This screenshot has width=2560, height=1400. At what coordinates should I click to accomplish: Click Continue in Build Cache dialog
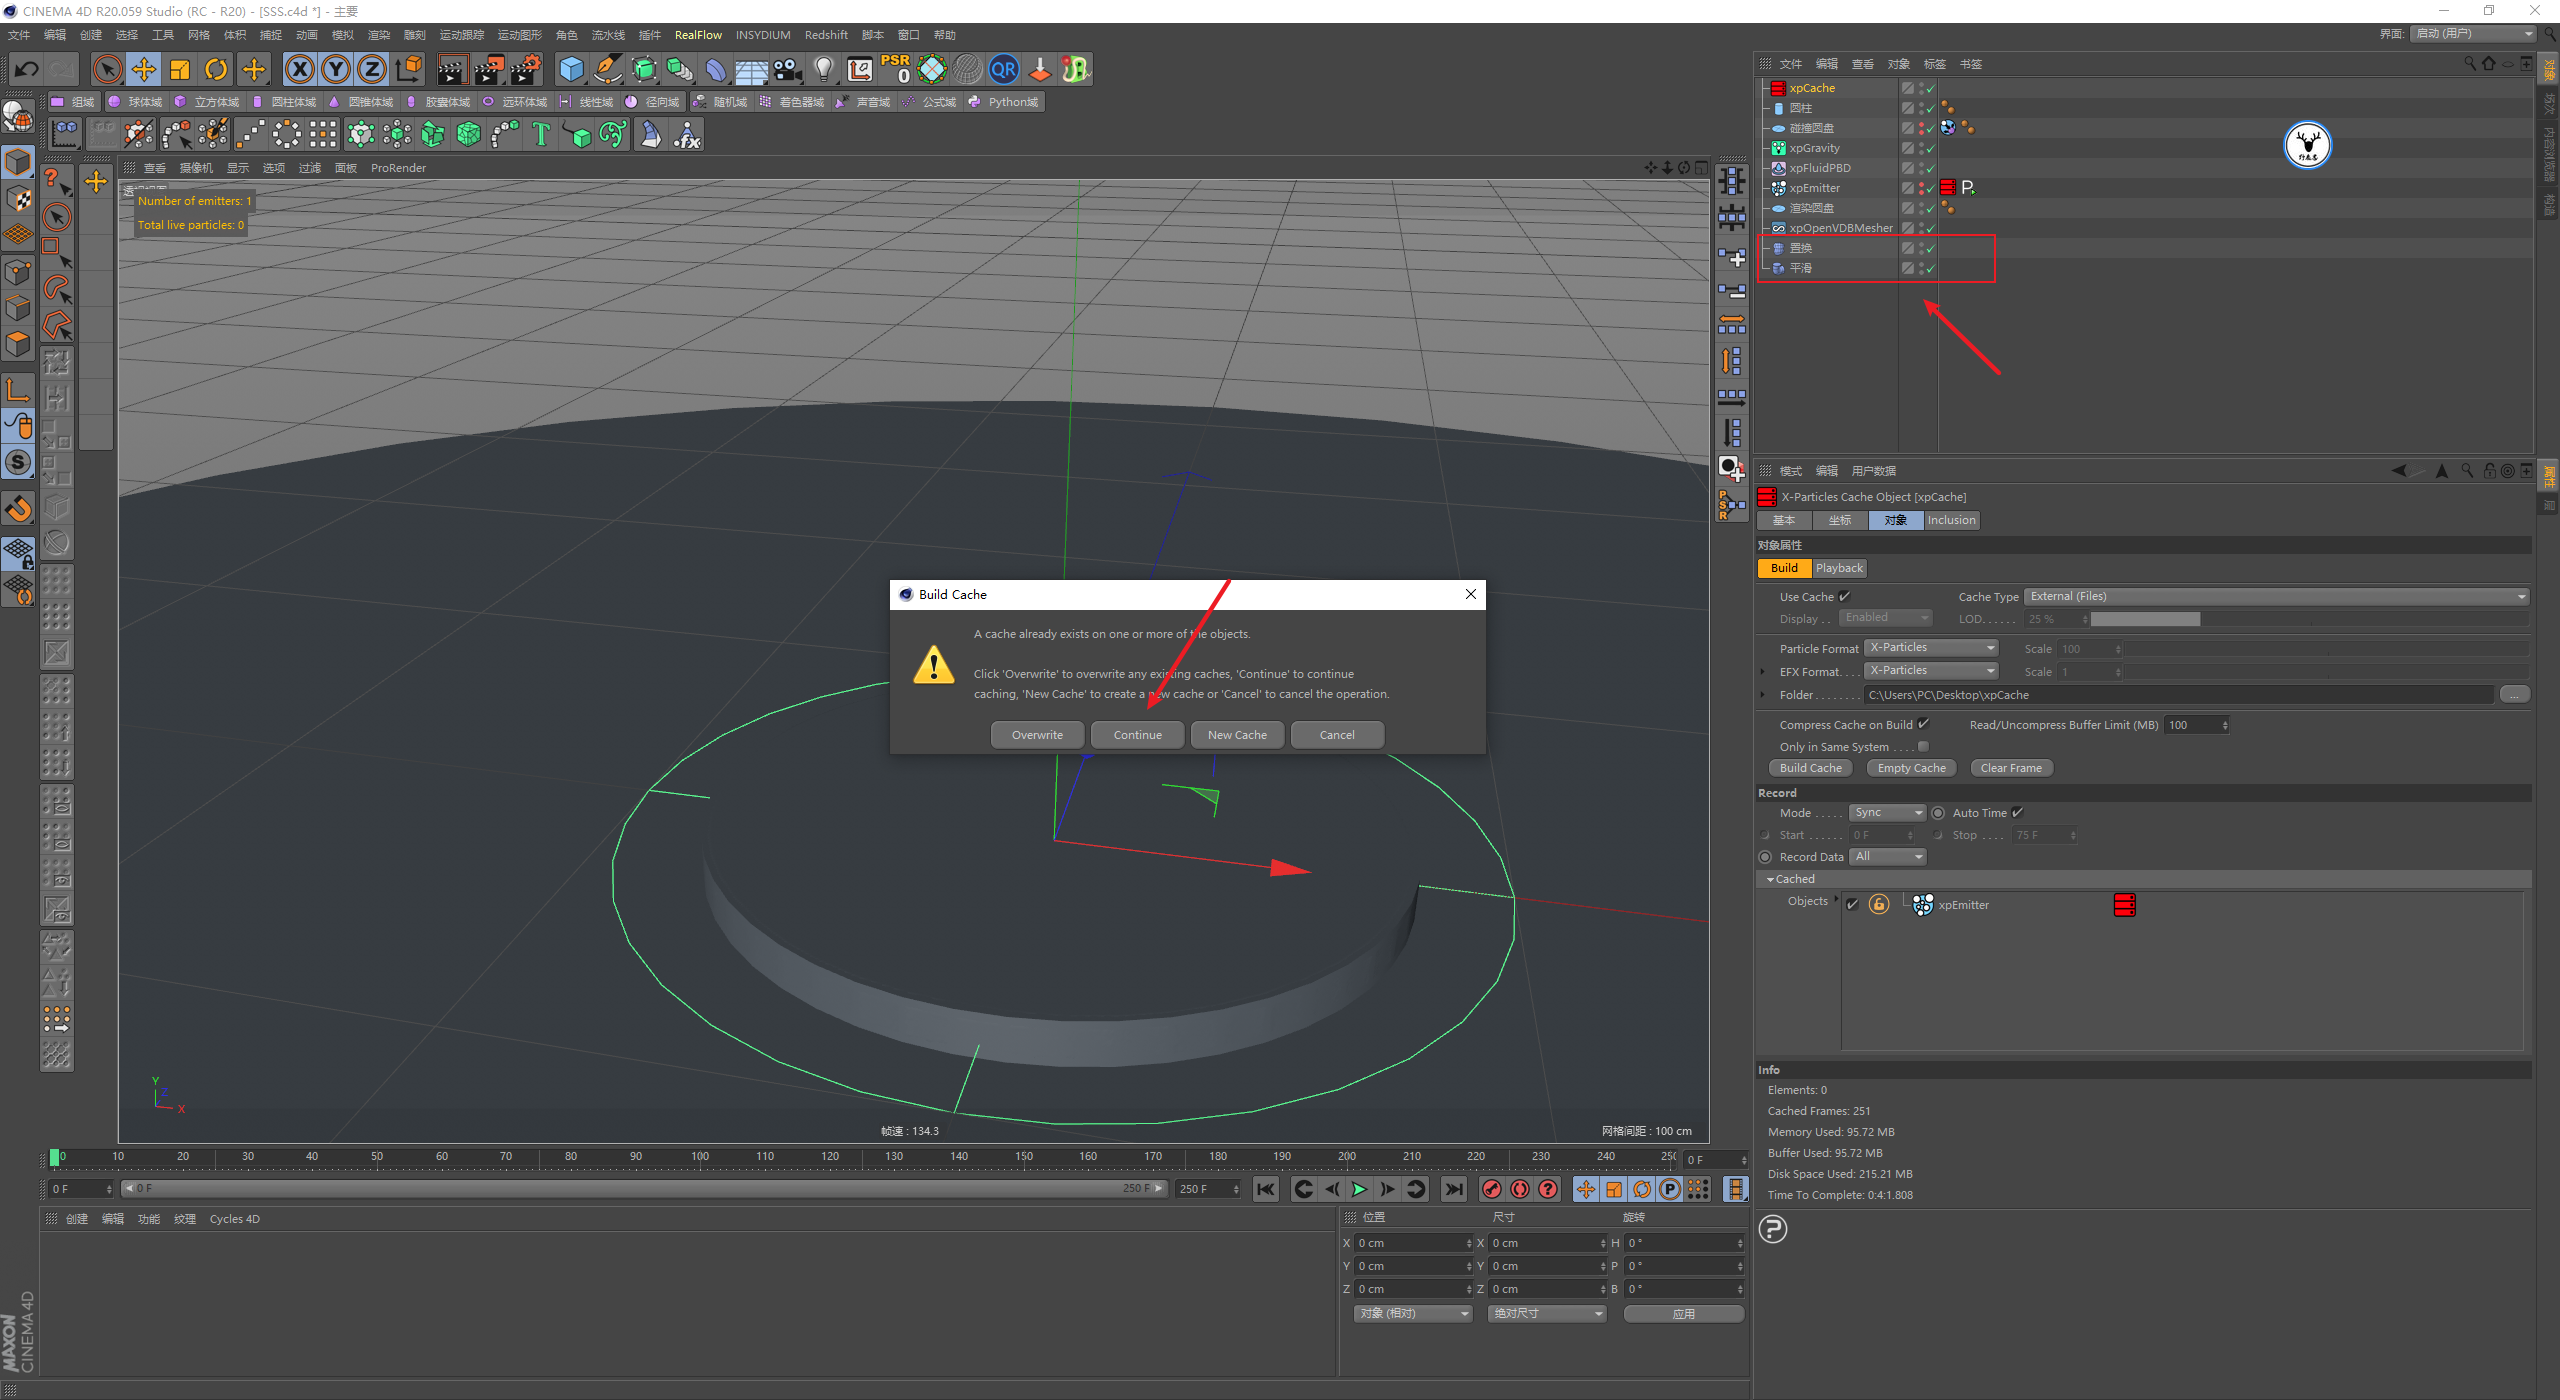[1137, 735]
